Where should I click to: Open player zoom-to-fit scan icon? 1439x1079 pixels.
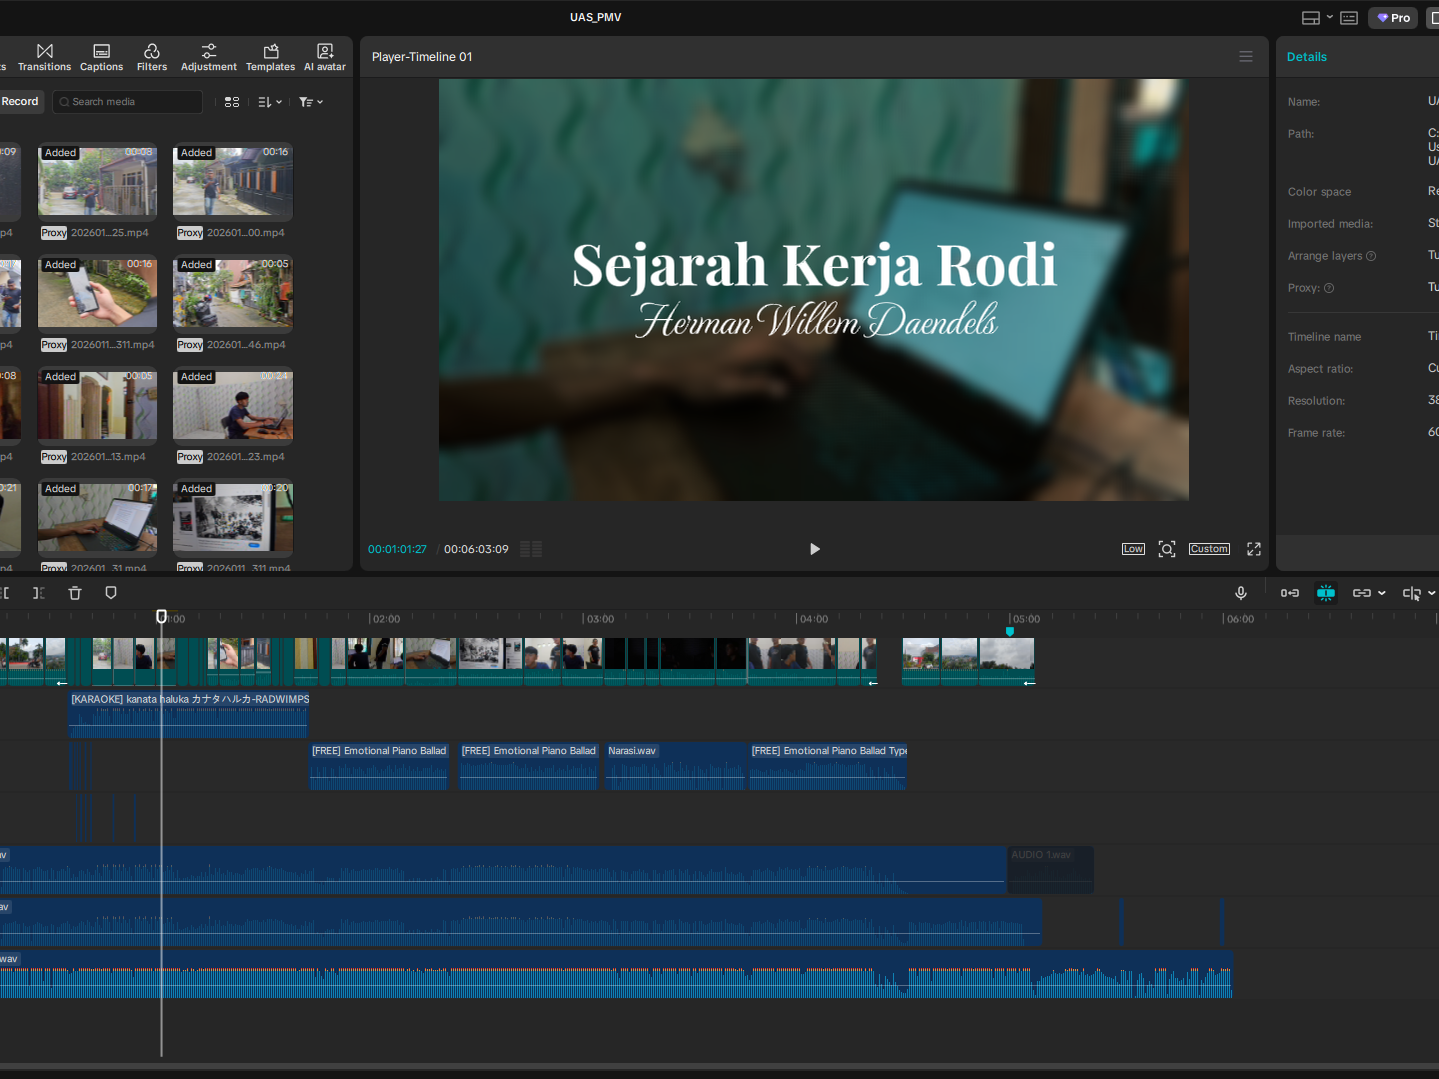point(1166,549)
